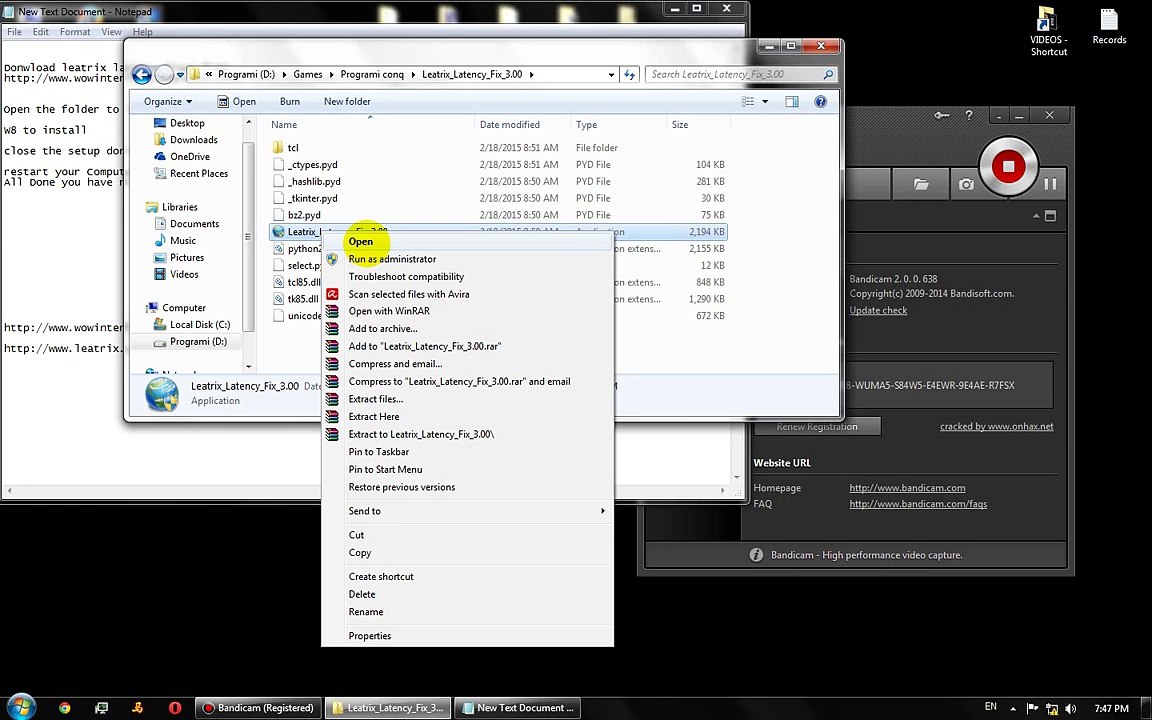Open Format menu in Notepad
This screenshot has height=720, width=1152.
point(75,32)
